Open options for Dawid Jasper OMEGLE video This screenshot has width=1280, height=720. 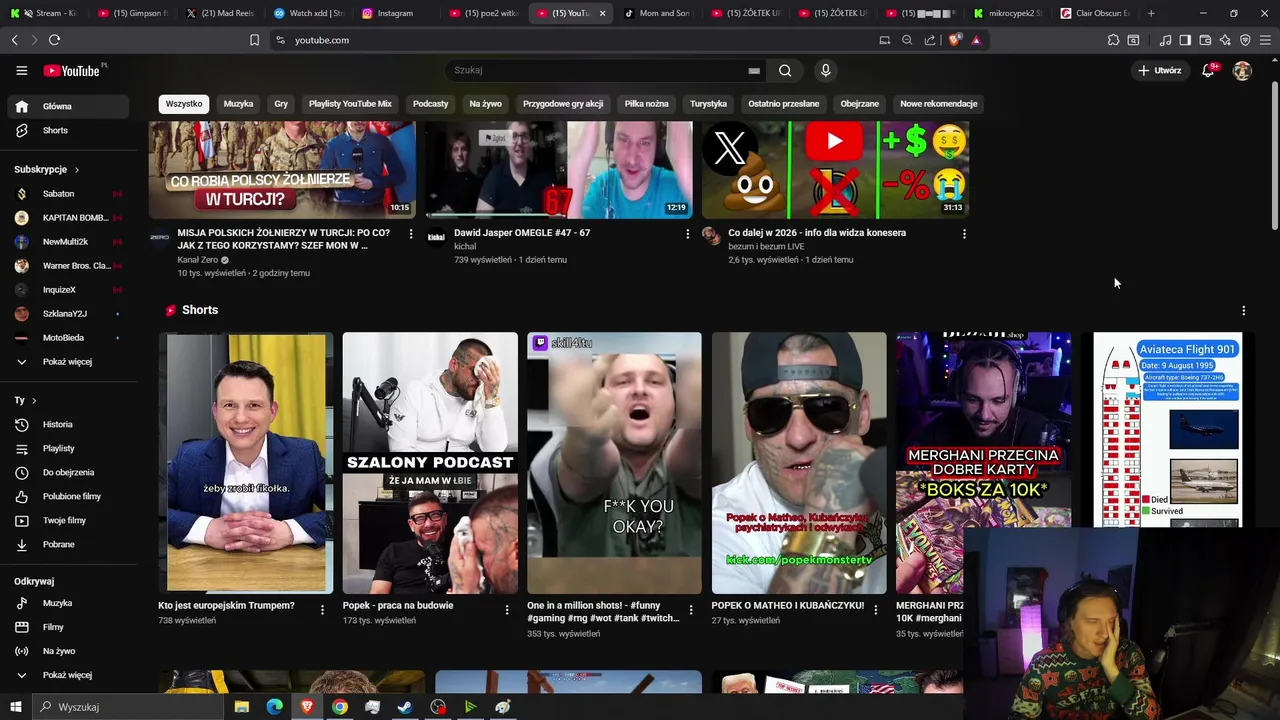[687, 234]
